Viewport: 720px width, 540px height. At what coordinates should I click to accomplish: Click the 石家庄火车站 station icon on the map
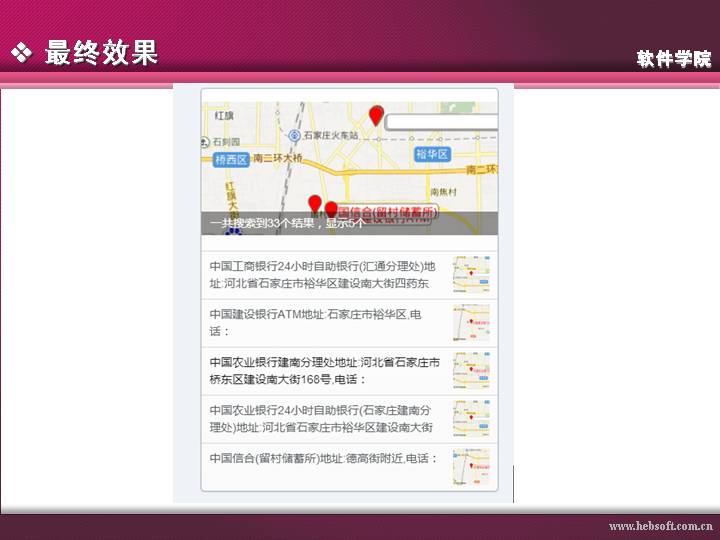pyautogui.click(x=294, y=135)
